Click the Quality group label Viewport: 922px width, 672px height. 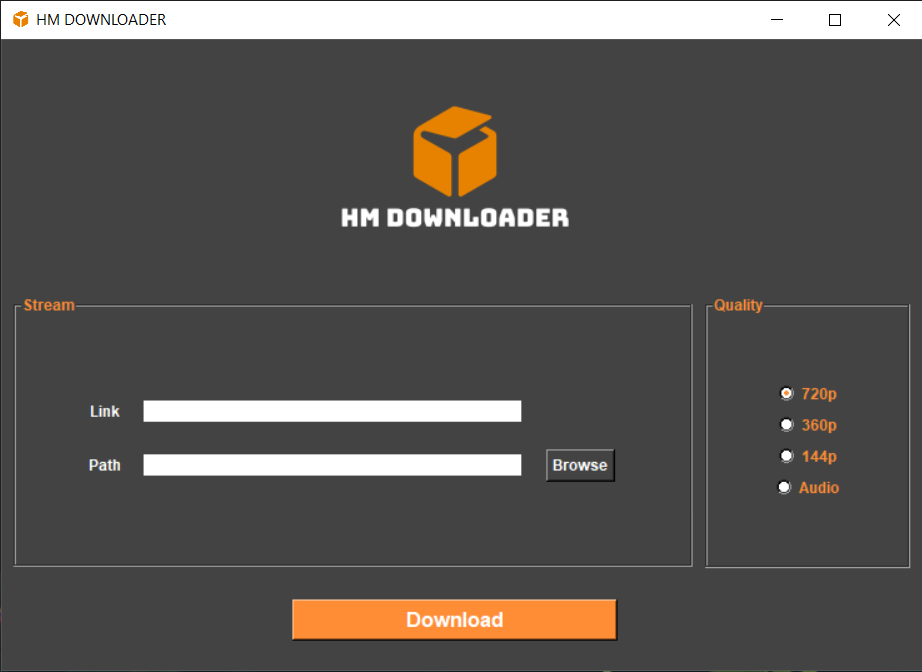[x=738, y=305]
